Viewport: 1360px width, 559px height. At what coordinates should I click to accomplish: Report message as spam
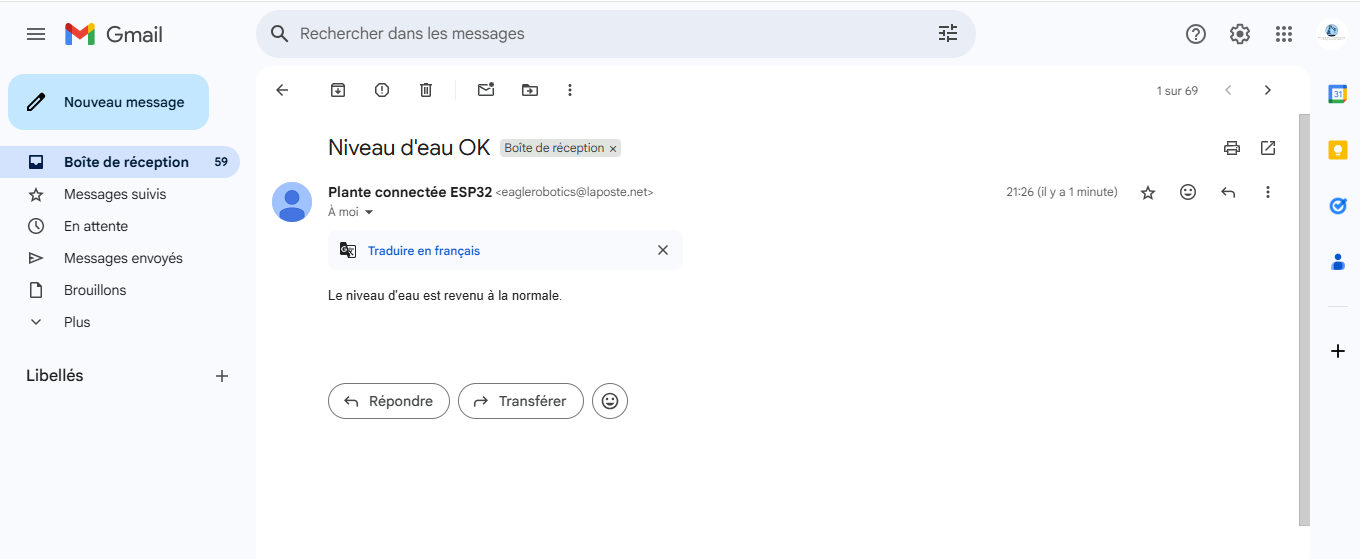pos(382,90)
